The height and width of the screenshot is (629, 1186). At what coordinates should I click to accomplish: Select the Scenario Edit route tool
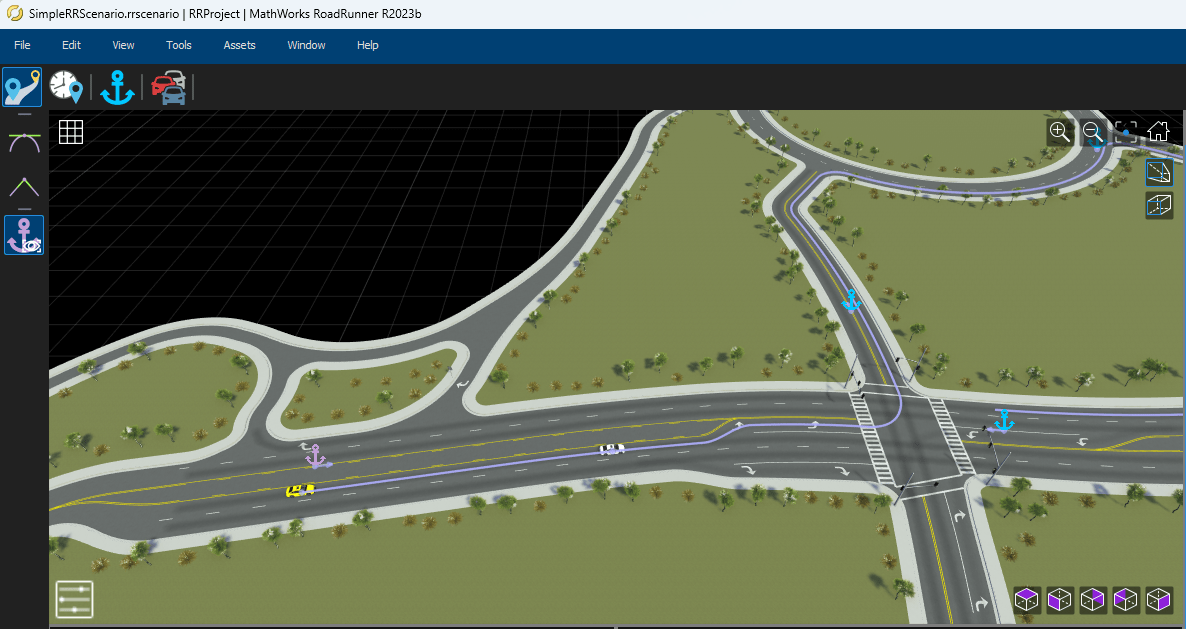point(23,87)
